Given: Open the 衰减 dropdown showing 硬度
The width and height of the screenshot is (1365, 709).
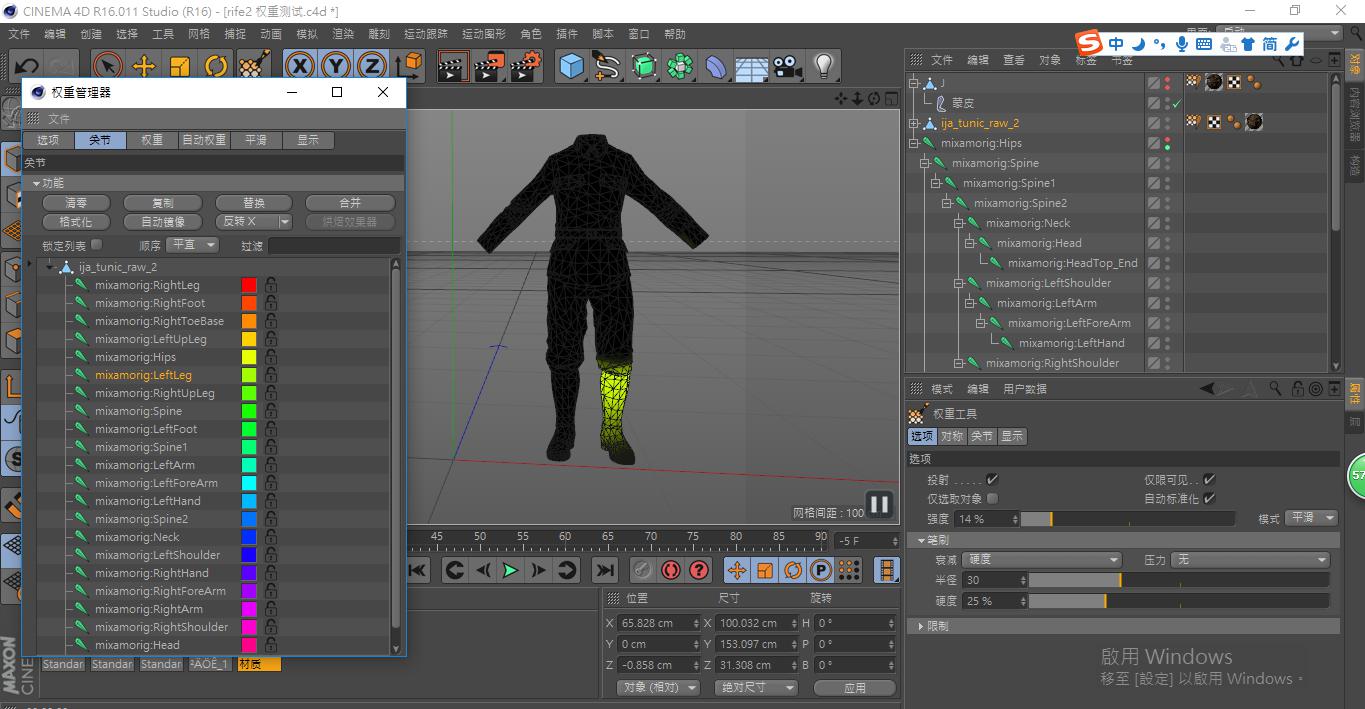Looking at the screenshot, I should pyautogui.click(x=1041, y=560).
